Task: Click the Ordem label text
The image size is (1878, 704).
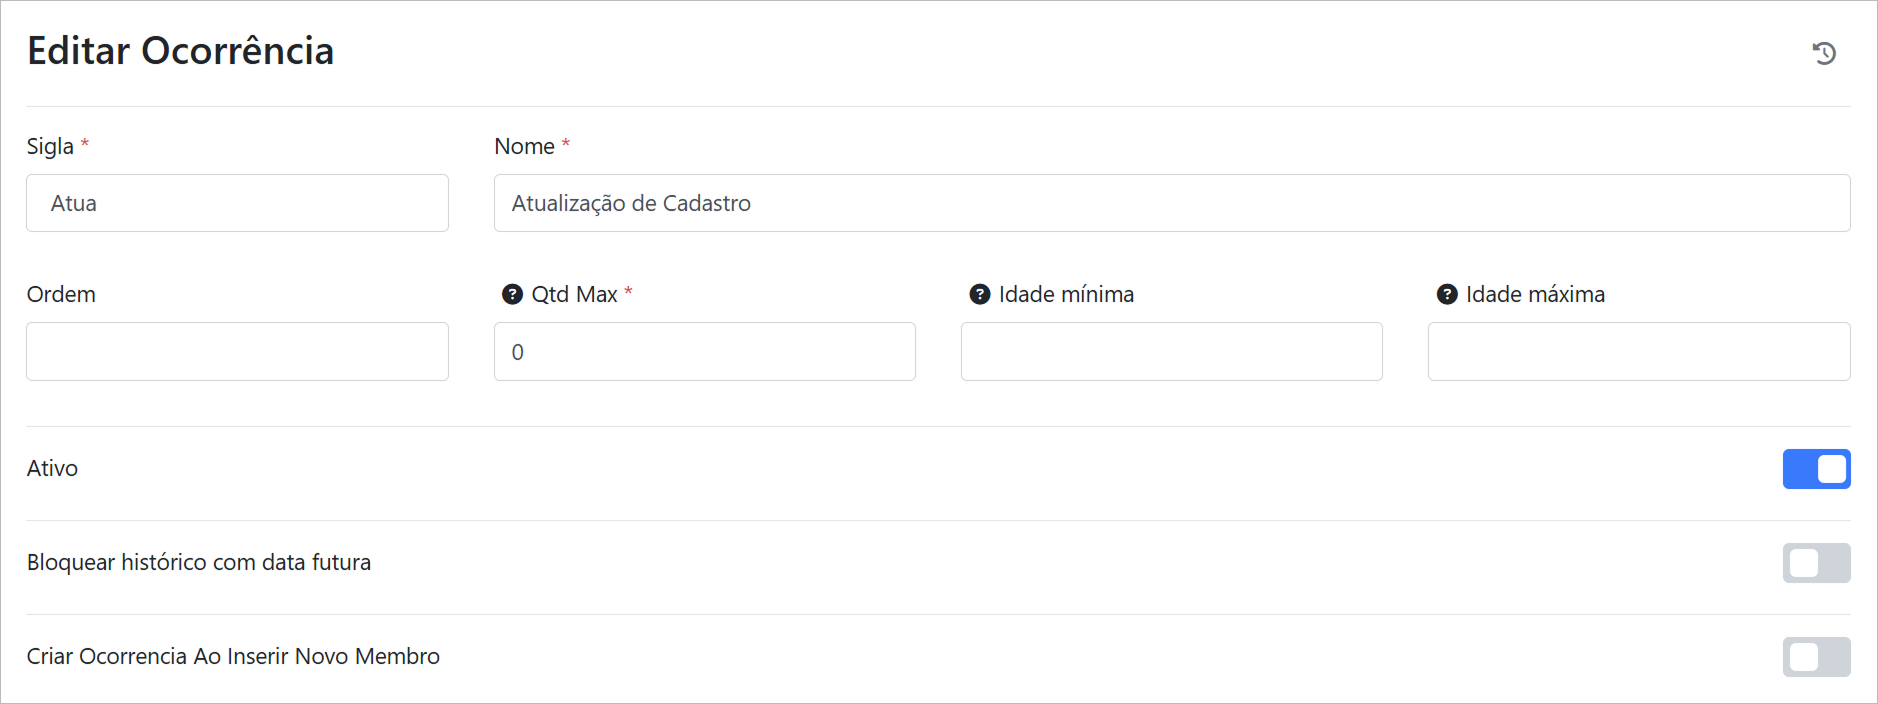Action: tap(61, 294)
